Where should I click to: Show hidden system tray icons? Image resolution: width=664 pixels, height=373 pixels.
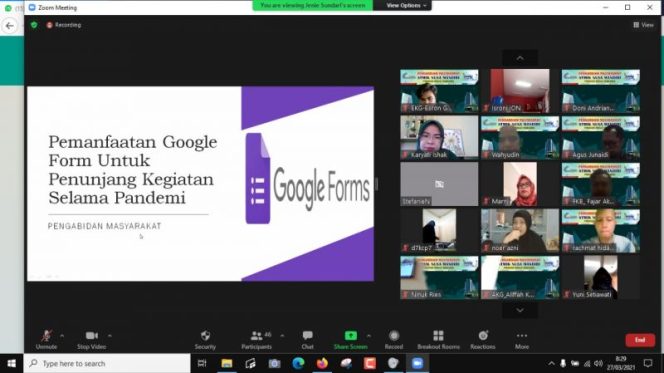pos(551,363)
